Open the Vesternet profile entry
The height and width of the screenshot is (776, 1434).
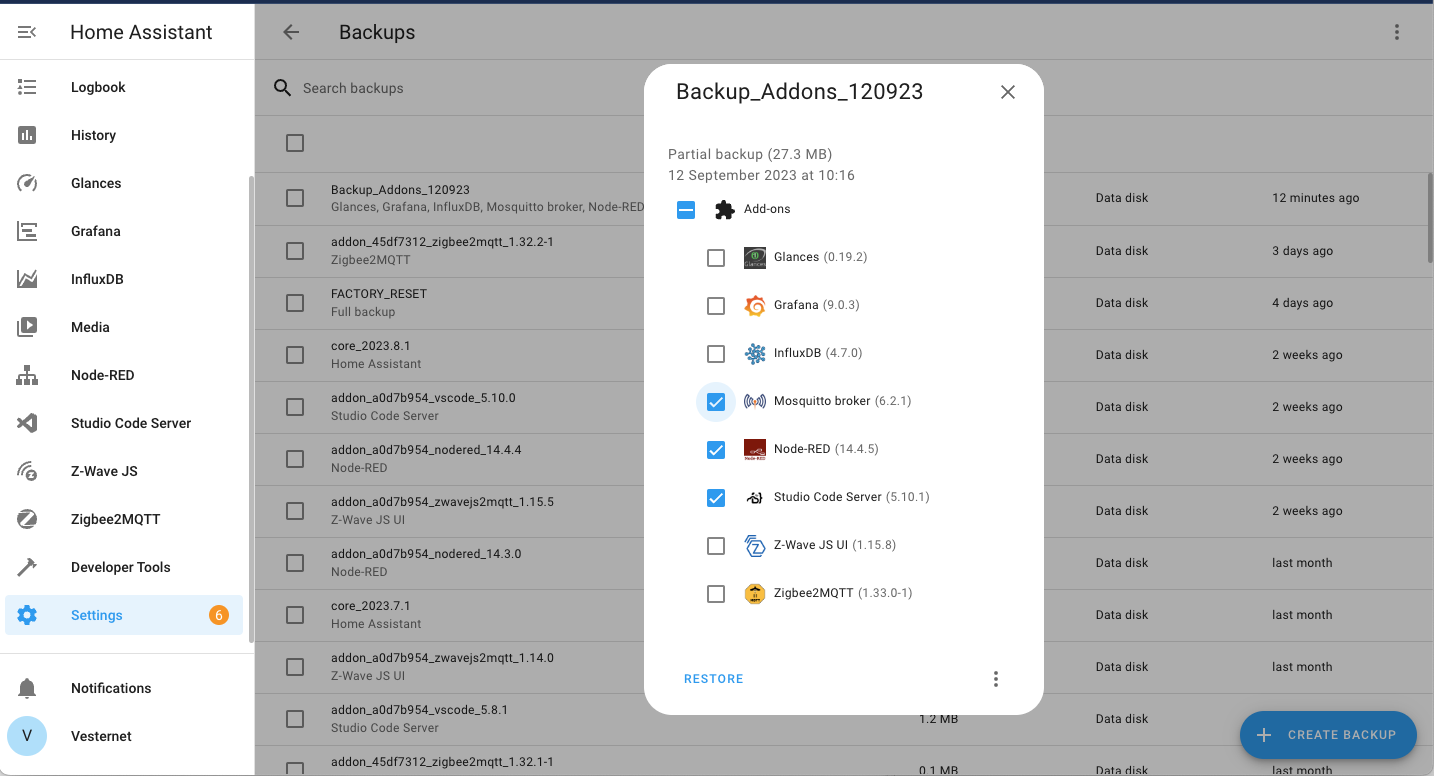point(124,736)
